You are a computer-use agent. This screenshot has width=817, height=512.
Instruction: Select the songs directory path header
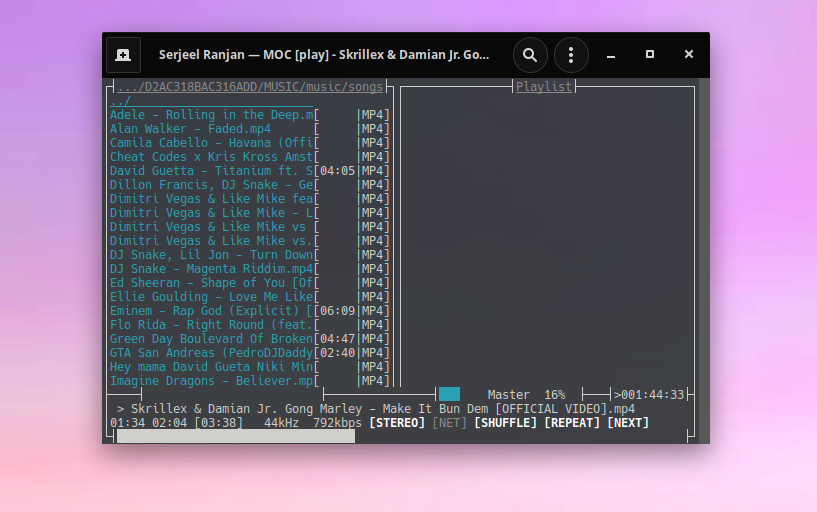250,86
